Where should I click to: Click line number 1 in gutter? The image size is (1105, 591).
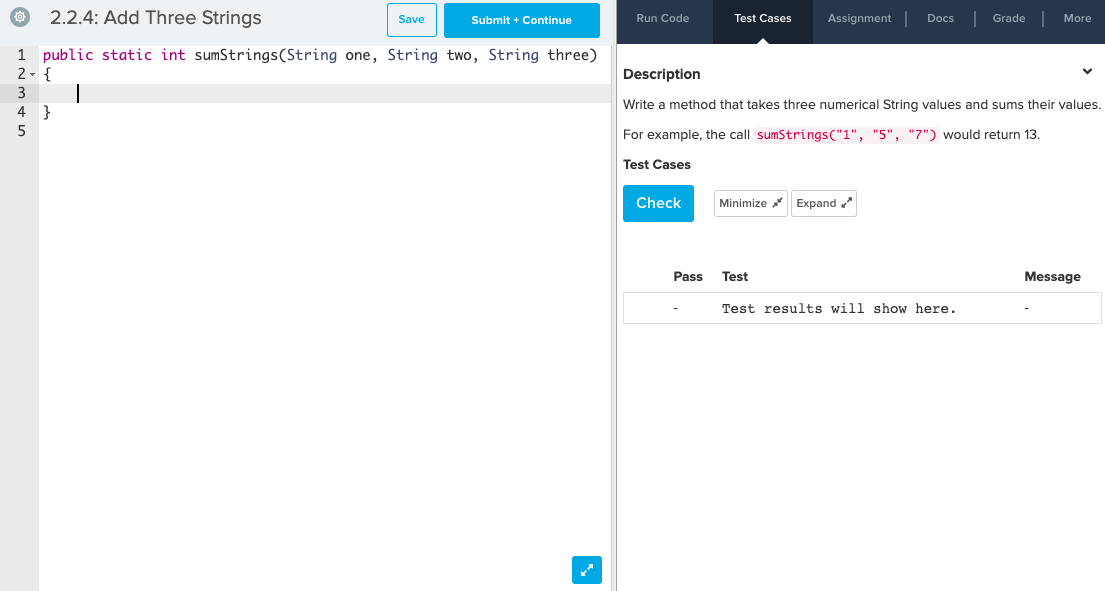[21, 55]
